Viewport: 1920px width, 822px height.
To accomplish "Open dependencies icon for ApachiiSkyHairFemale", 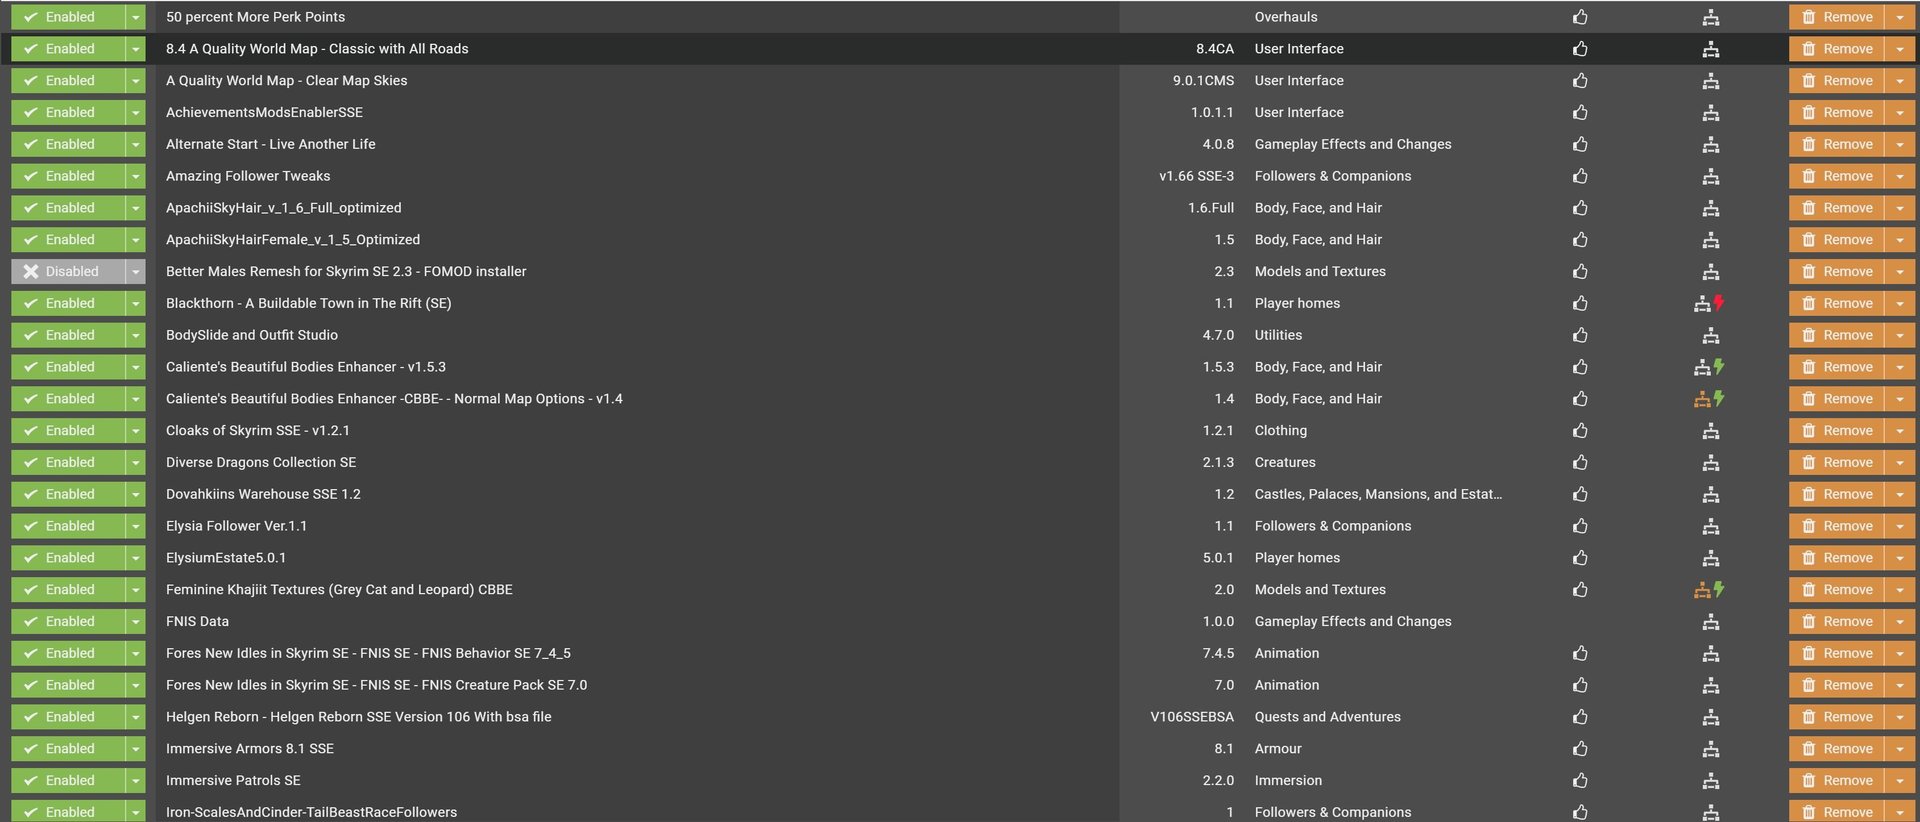I will [x=1711, y=240].
